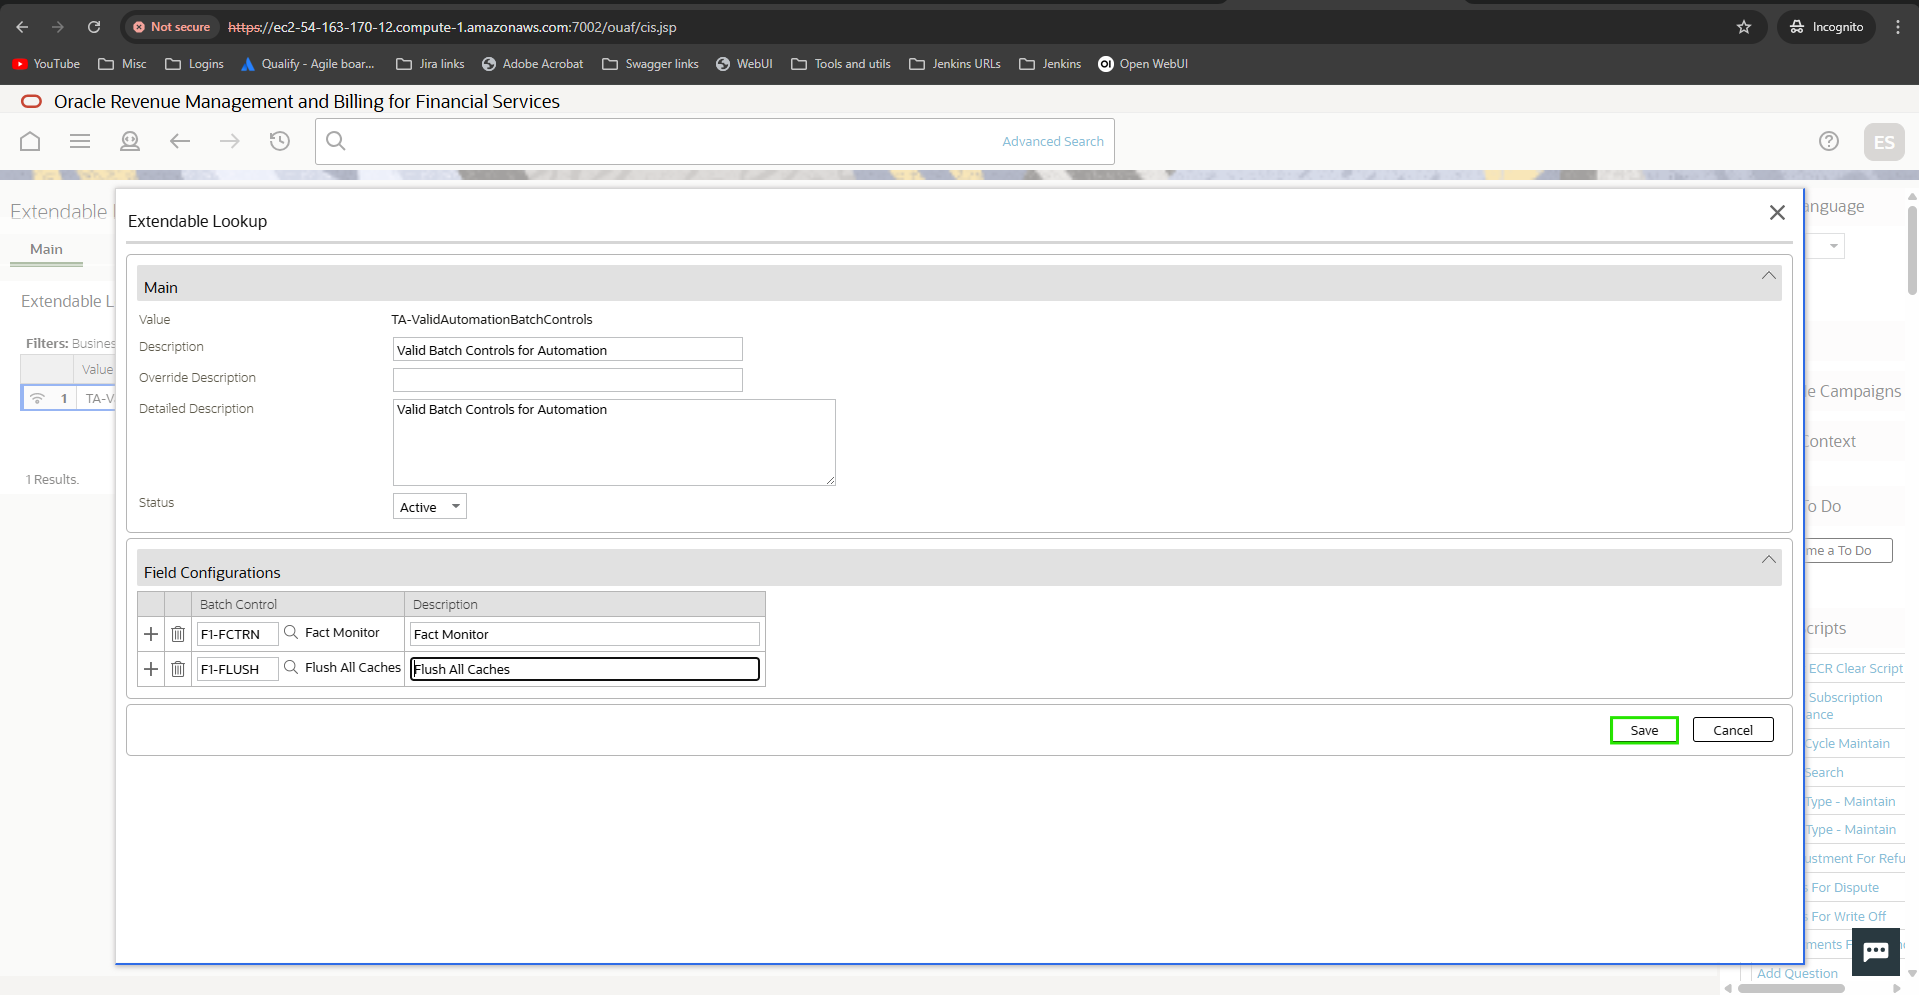The image size is (1919, 995).
Task: Click the Cancel button
Action: click(1732, 730)
